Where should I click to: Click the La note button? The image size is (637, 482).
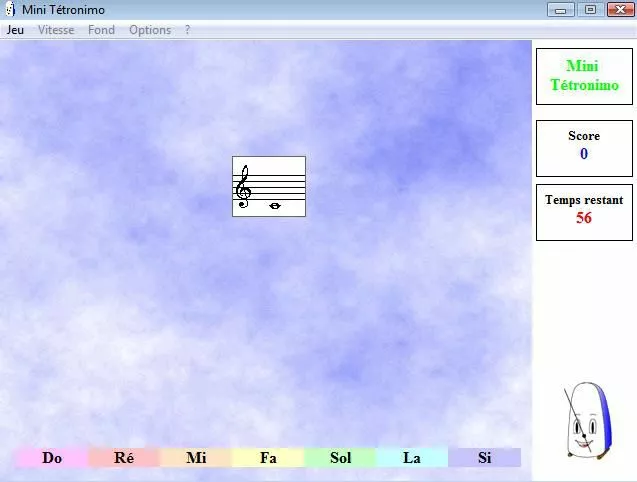[x=412, y=458]
